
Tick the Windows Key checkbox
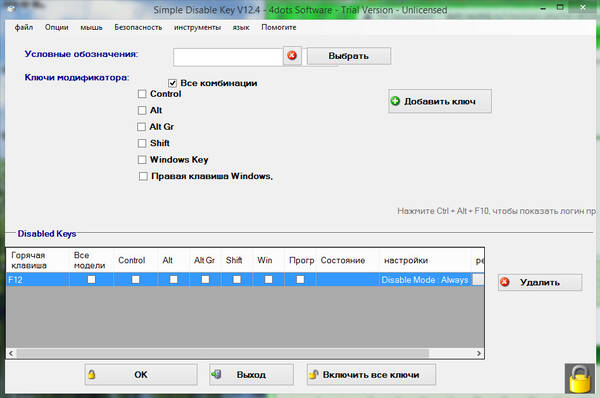tap(142, 160)
